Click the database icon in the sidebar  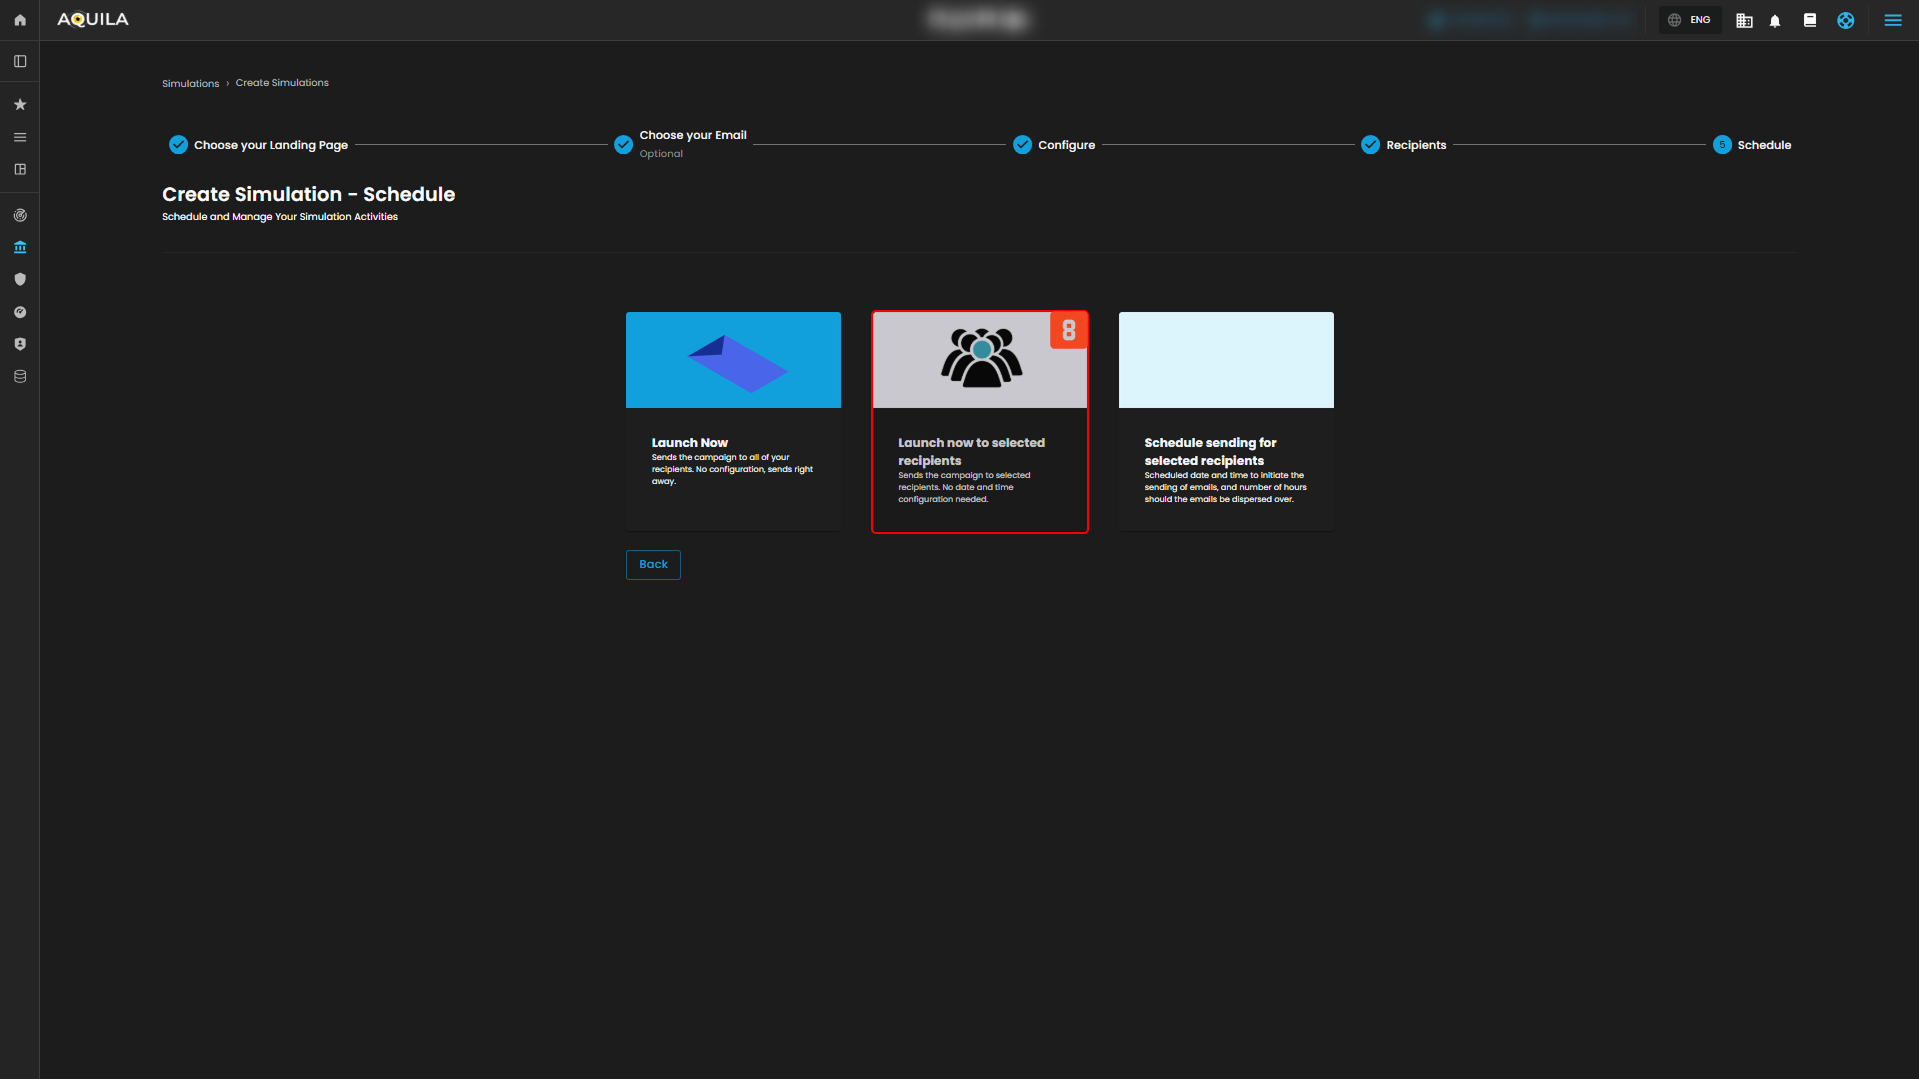tap(20, 377)
